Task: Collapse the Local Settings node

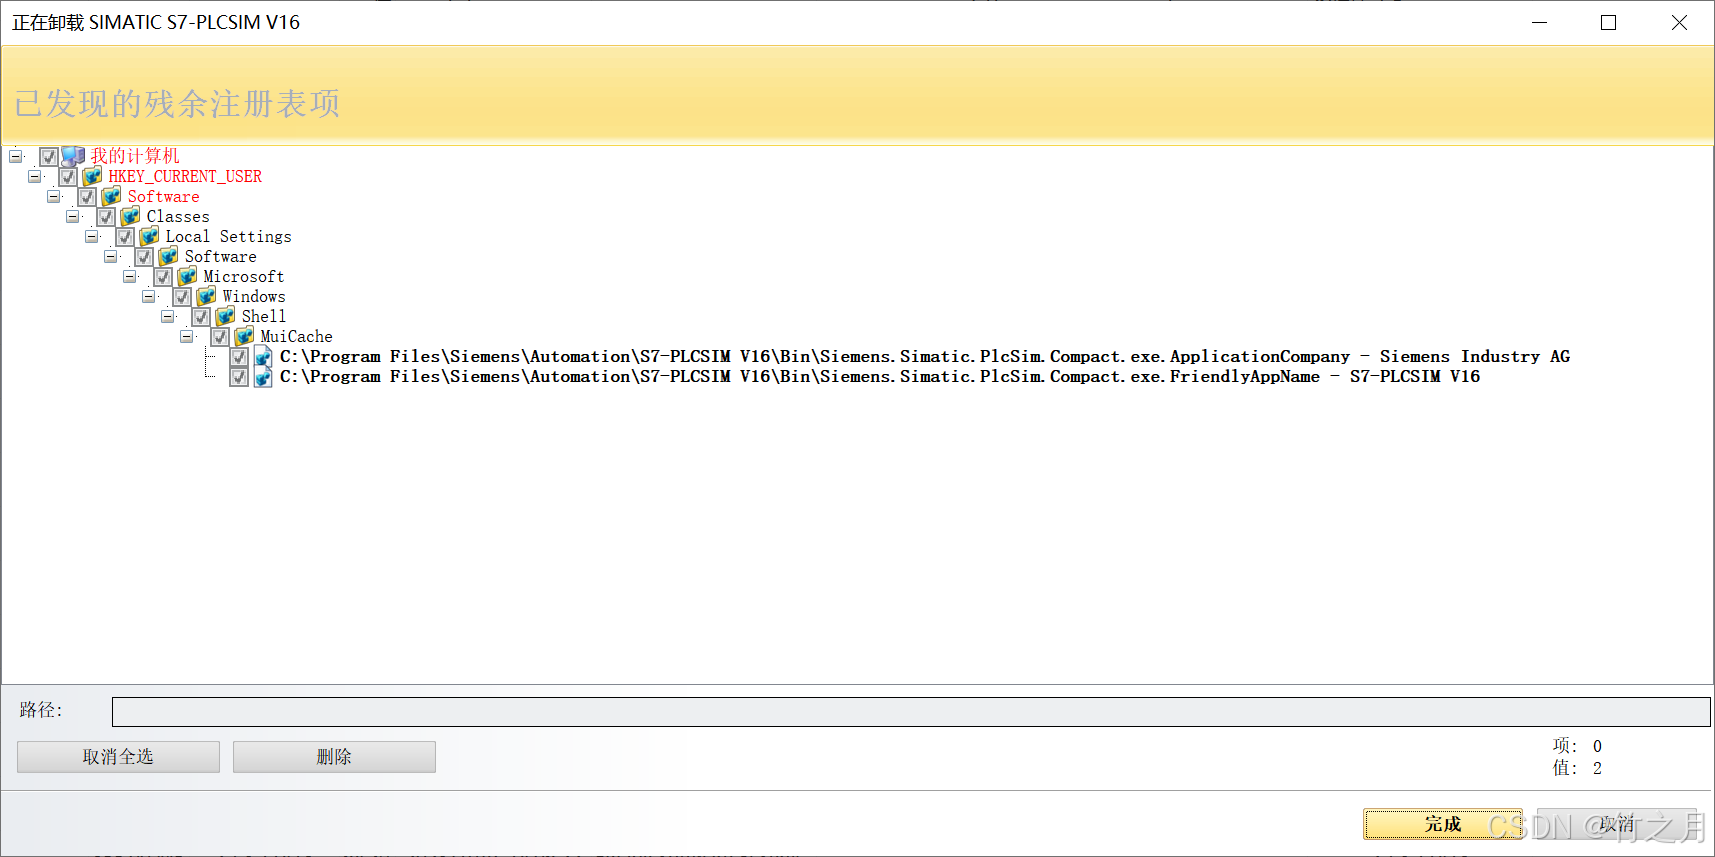Action: [x=91, y=236]
